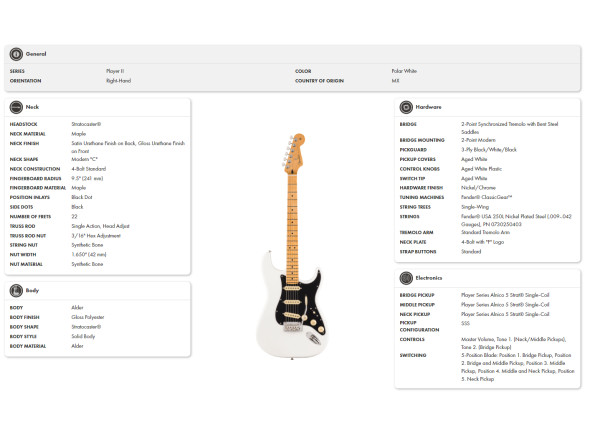Click the white Stratocaster guitar image
The image size is (590, 434).
pos(293,246)
